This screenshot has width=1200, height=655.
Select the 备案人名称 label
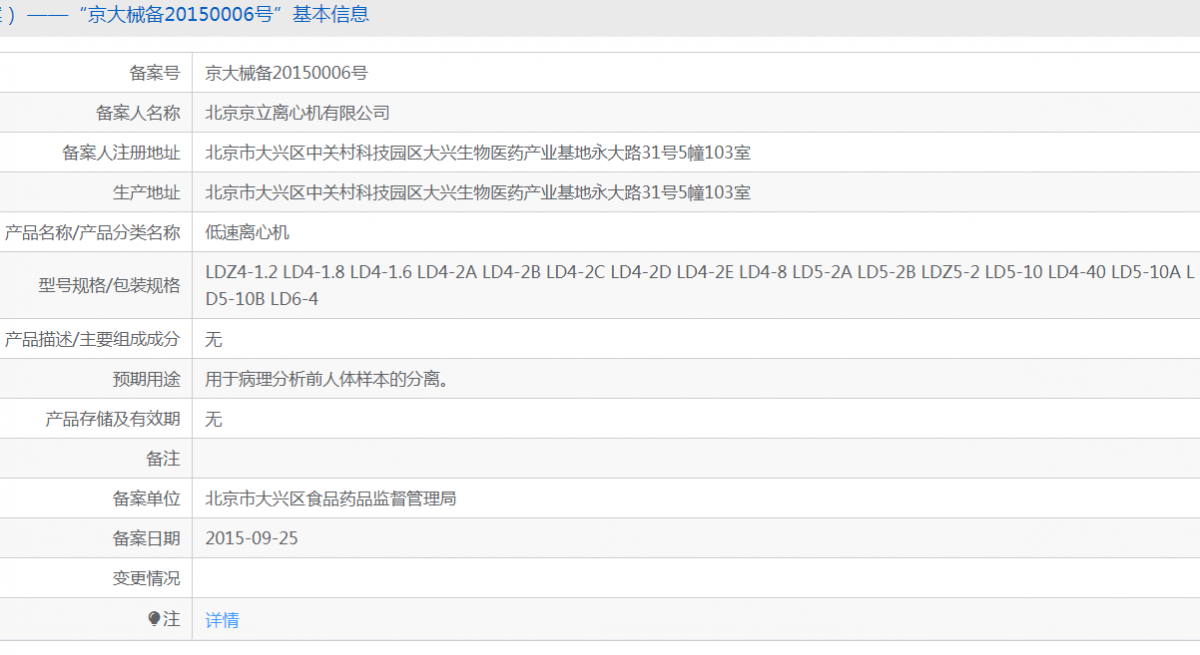point(138,113)
